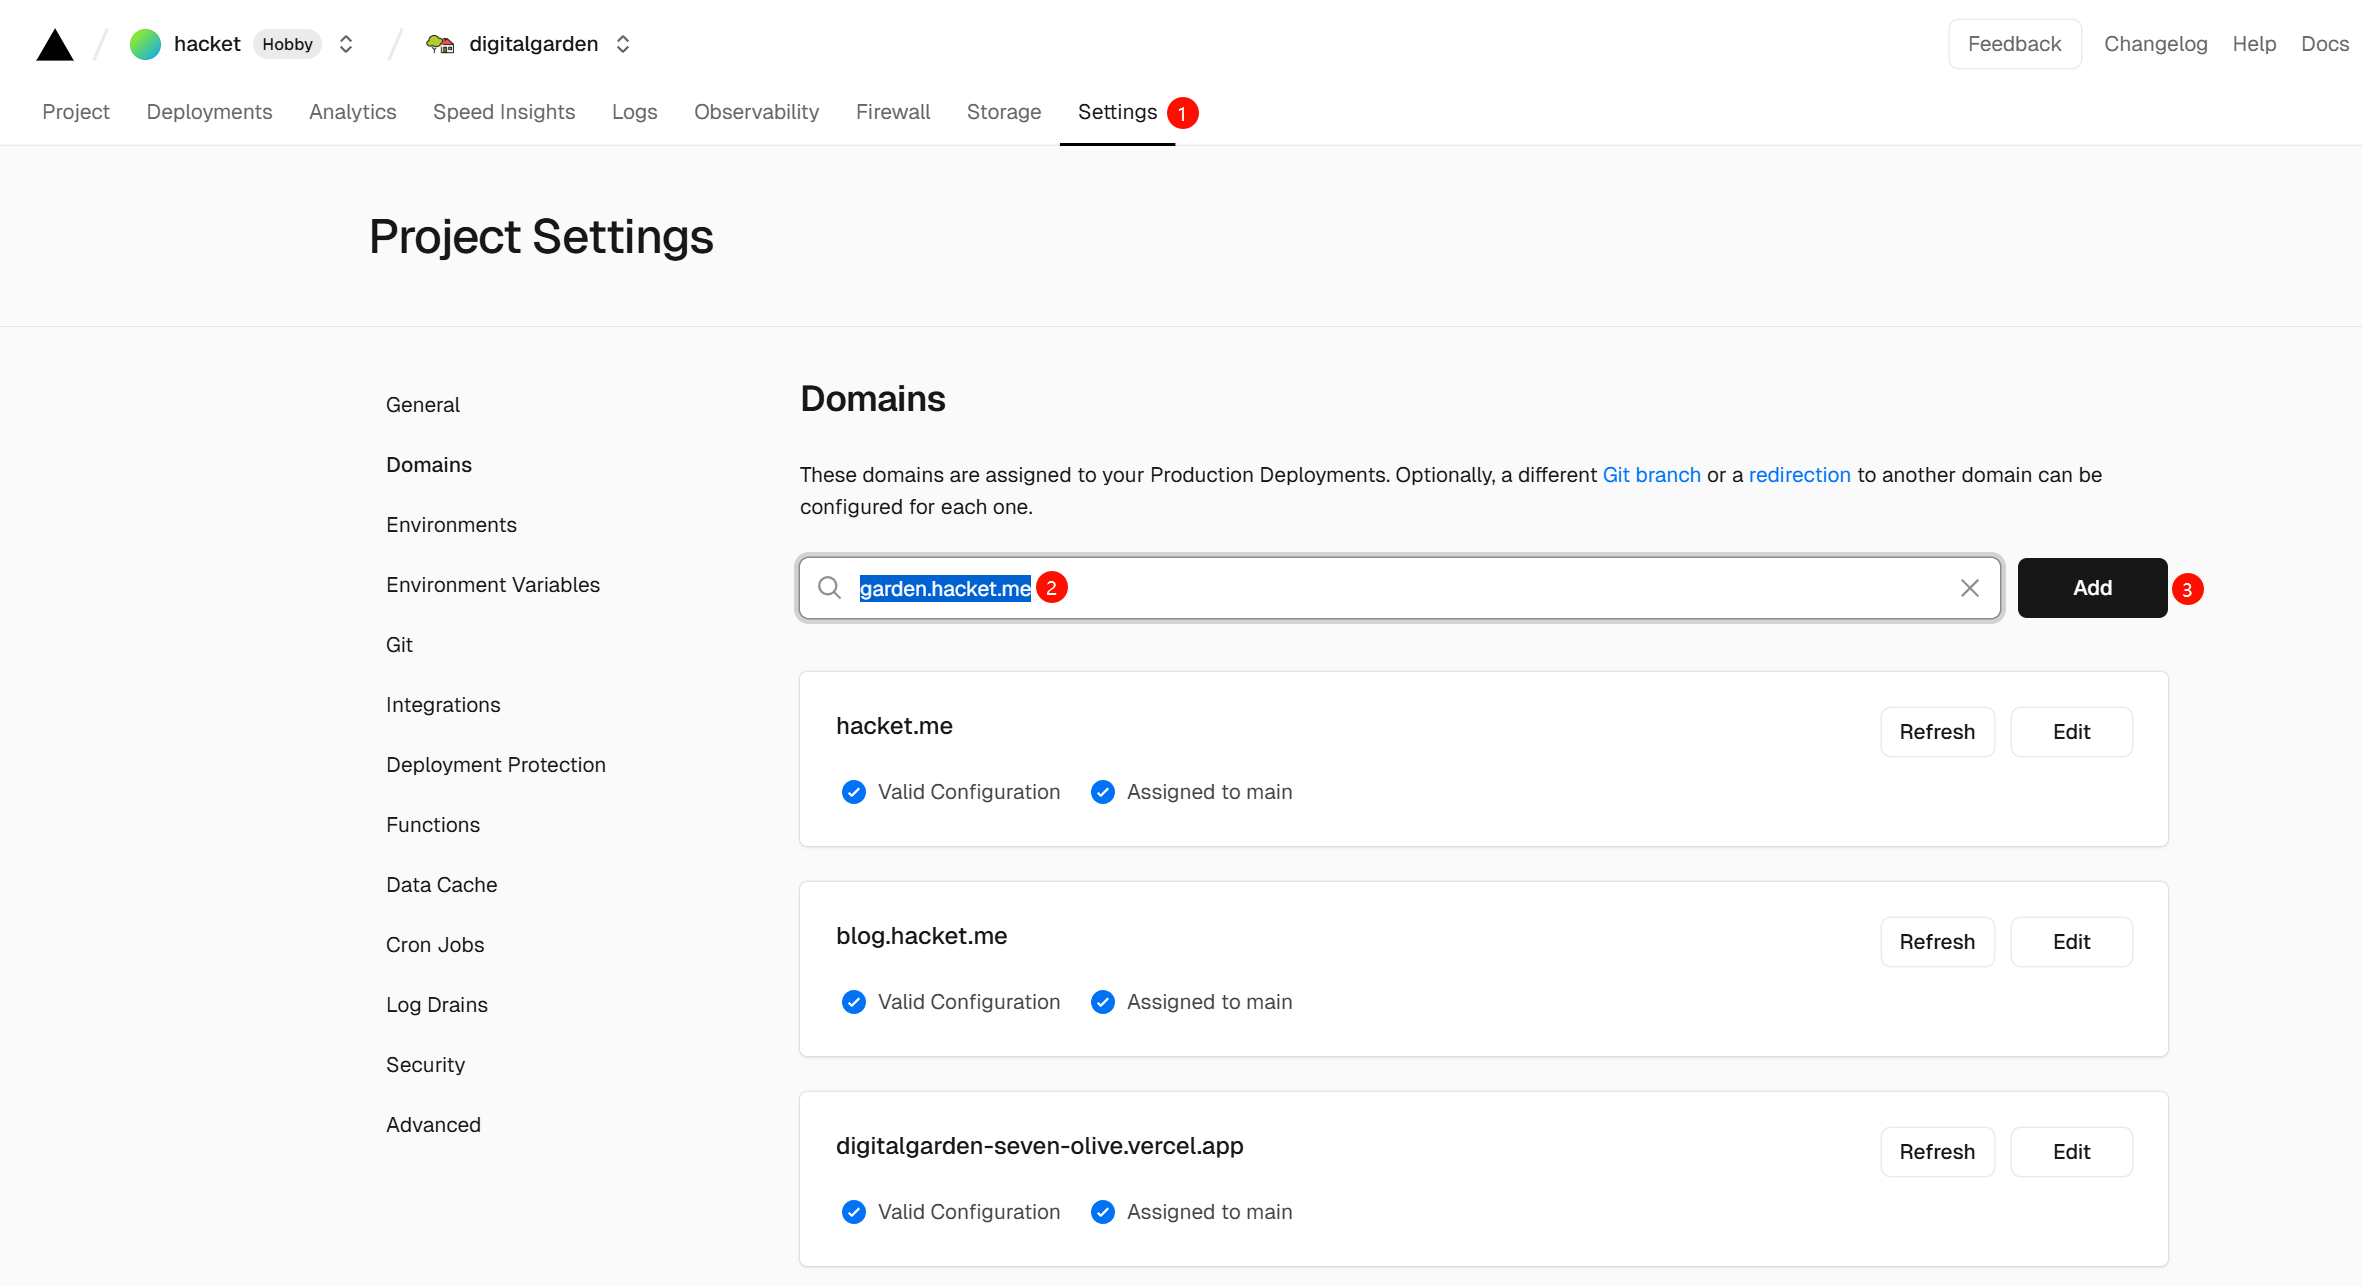Image resolution: width=2362 pixels, height=1286 pixels.
Task: Click the Vercel triangle logo
Action: pos(55,45)
